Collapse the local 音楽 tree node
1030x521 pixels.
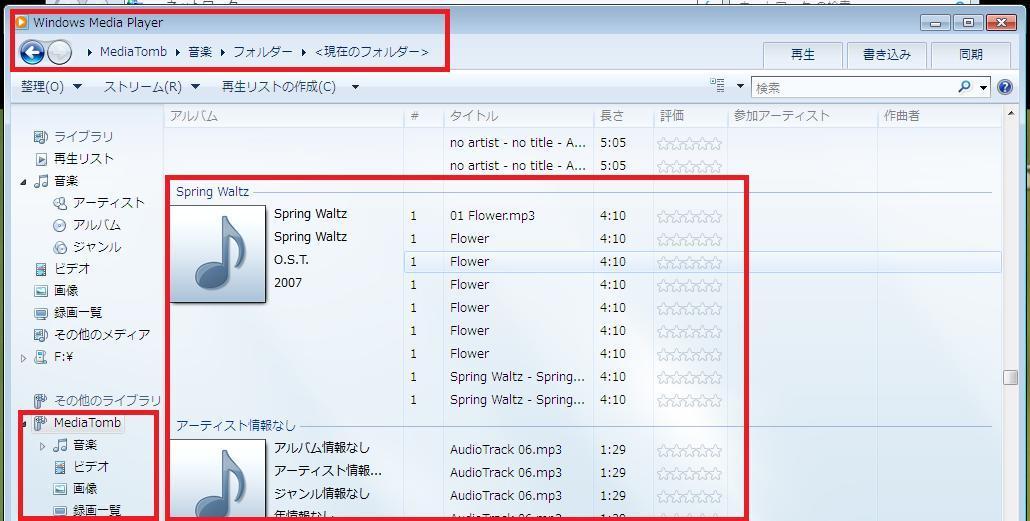(24, 181)
